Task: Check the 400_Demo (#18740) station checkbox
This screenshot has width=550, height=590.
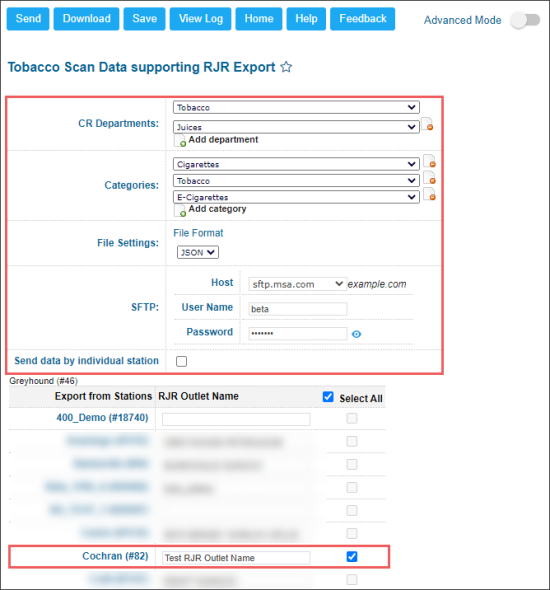Action: coord(352,418)
